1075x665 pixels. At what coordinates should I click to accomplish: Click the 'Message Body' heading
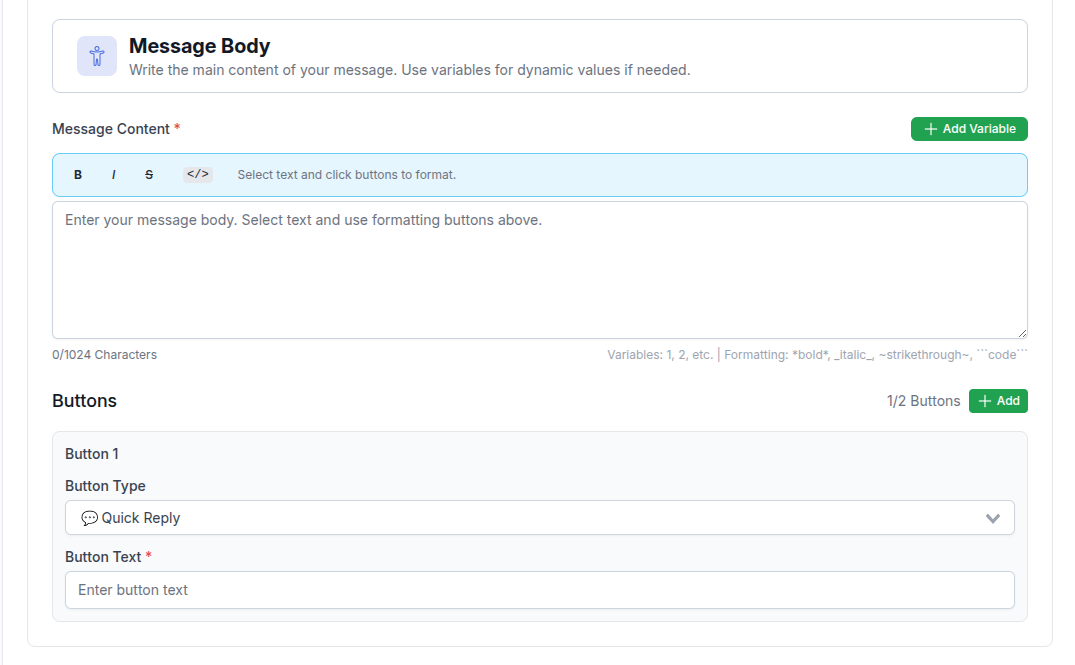click(x=200, y=46)
